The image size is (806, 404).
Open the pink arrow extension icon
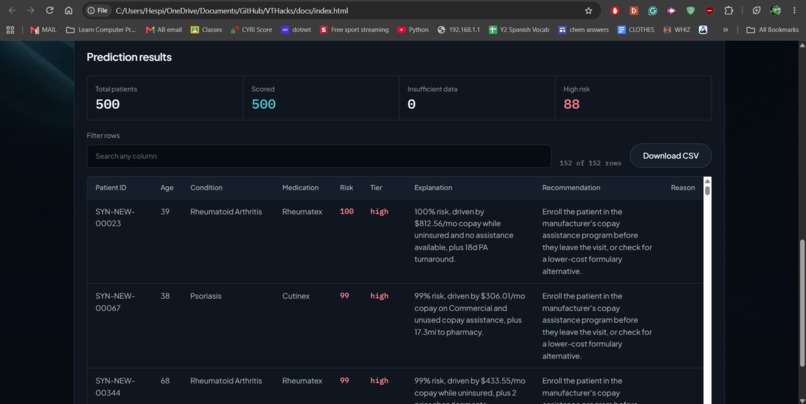(x=671, y=10)
